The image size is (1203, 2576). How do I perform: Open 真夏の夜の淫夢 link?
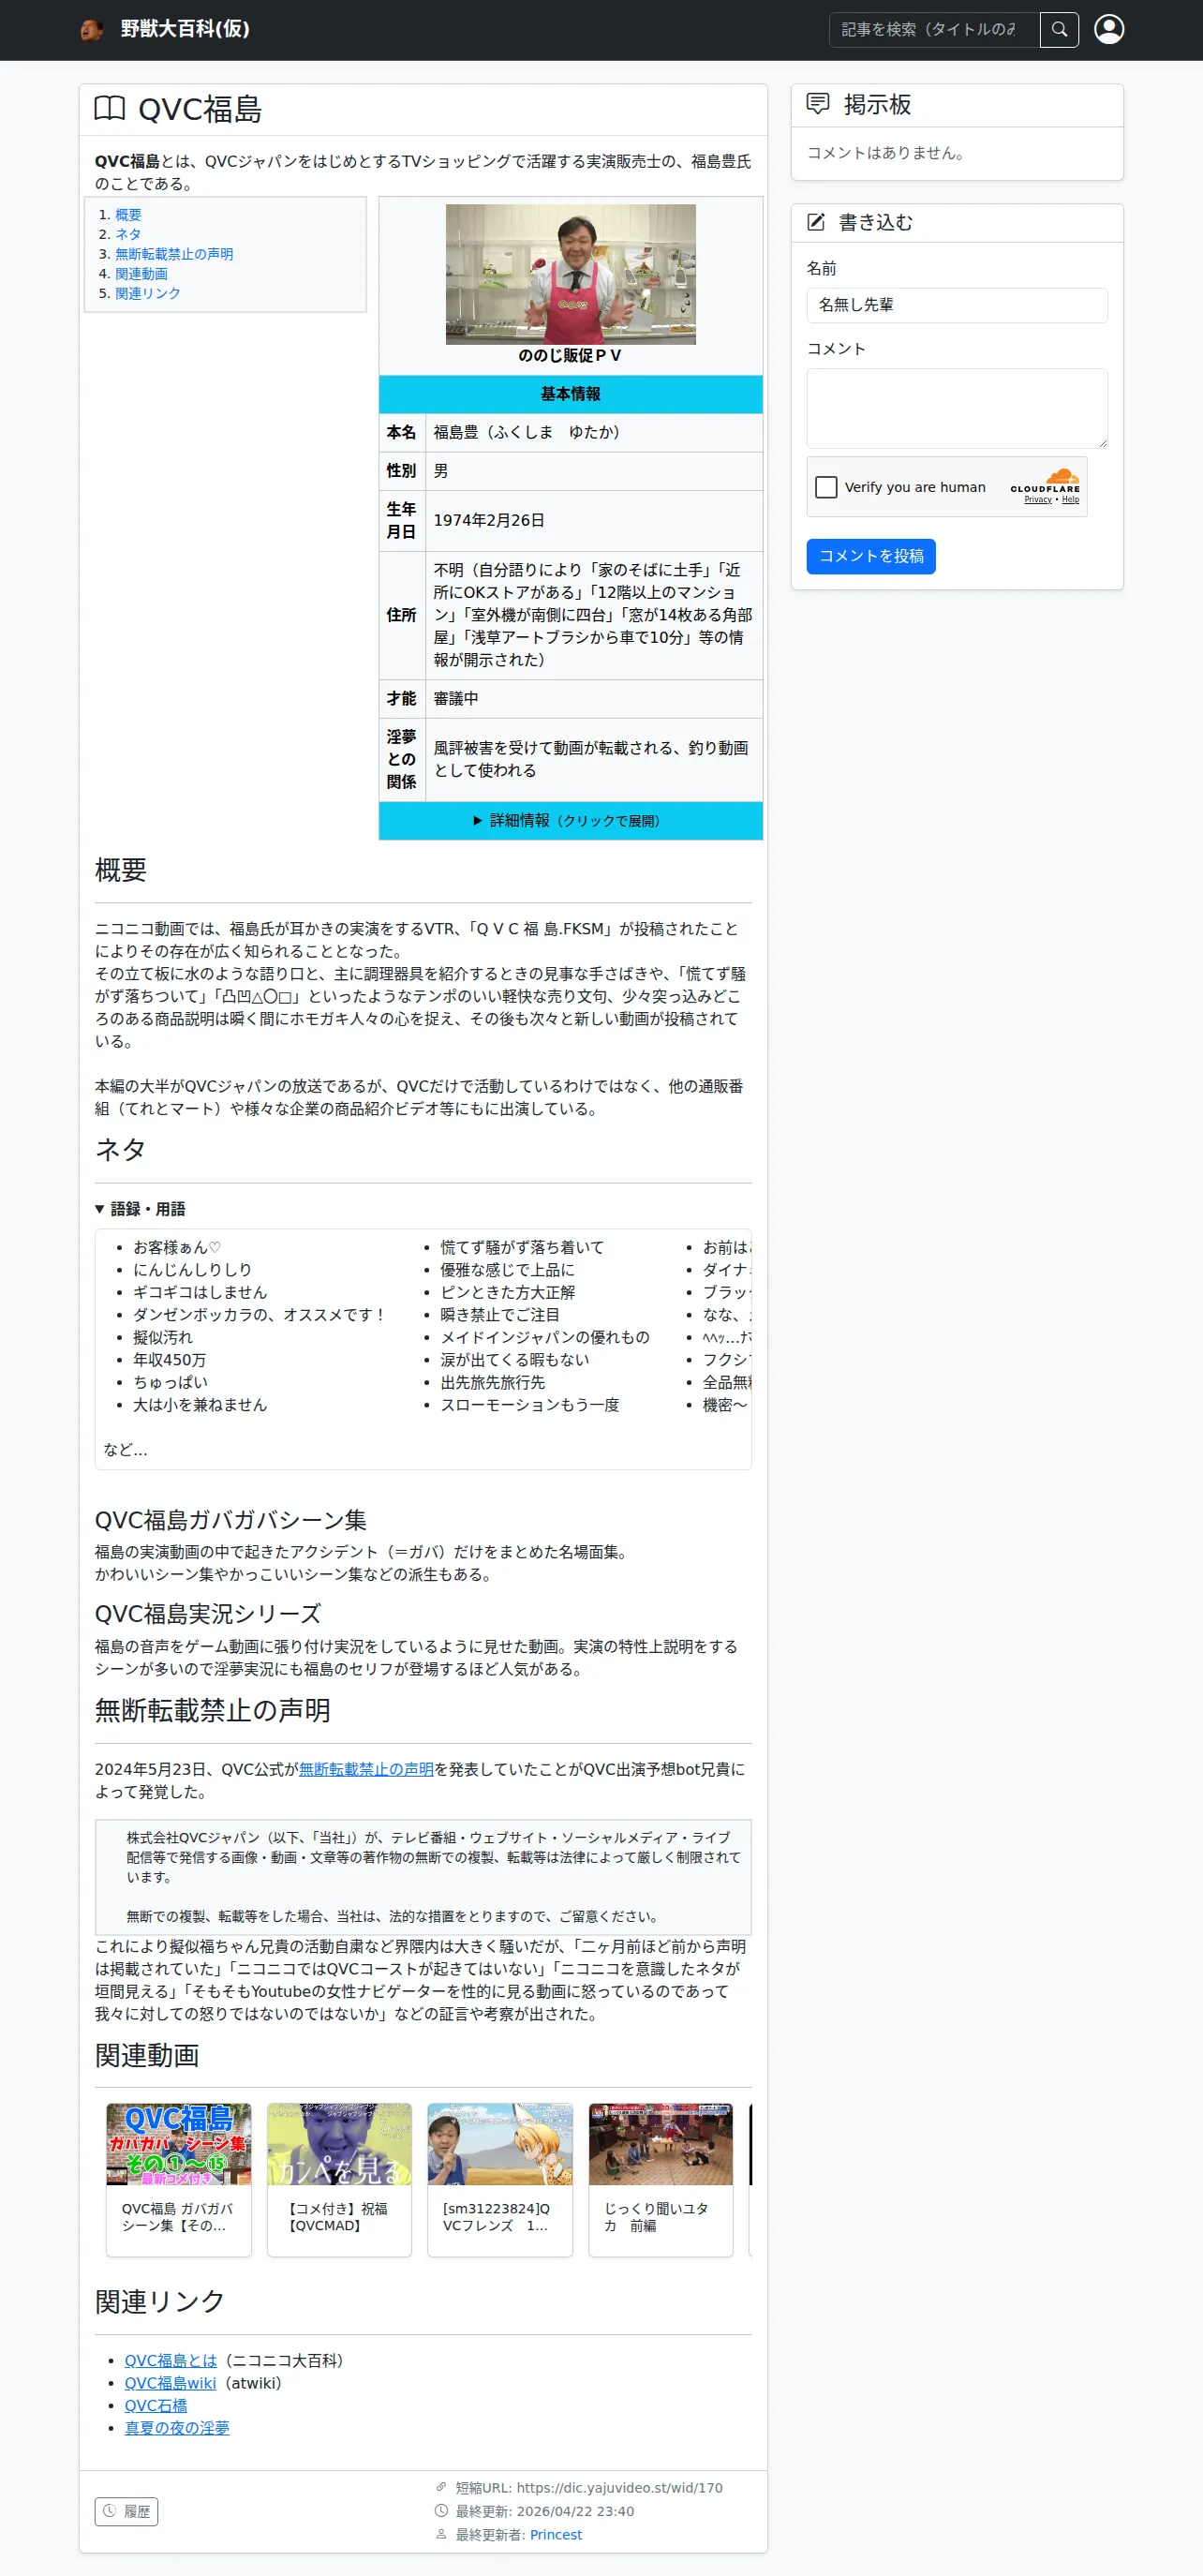pos(177,2428)
